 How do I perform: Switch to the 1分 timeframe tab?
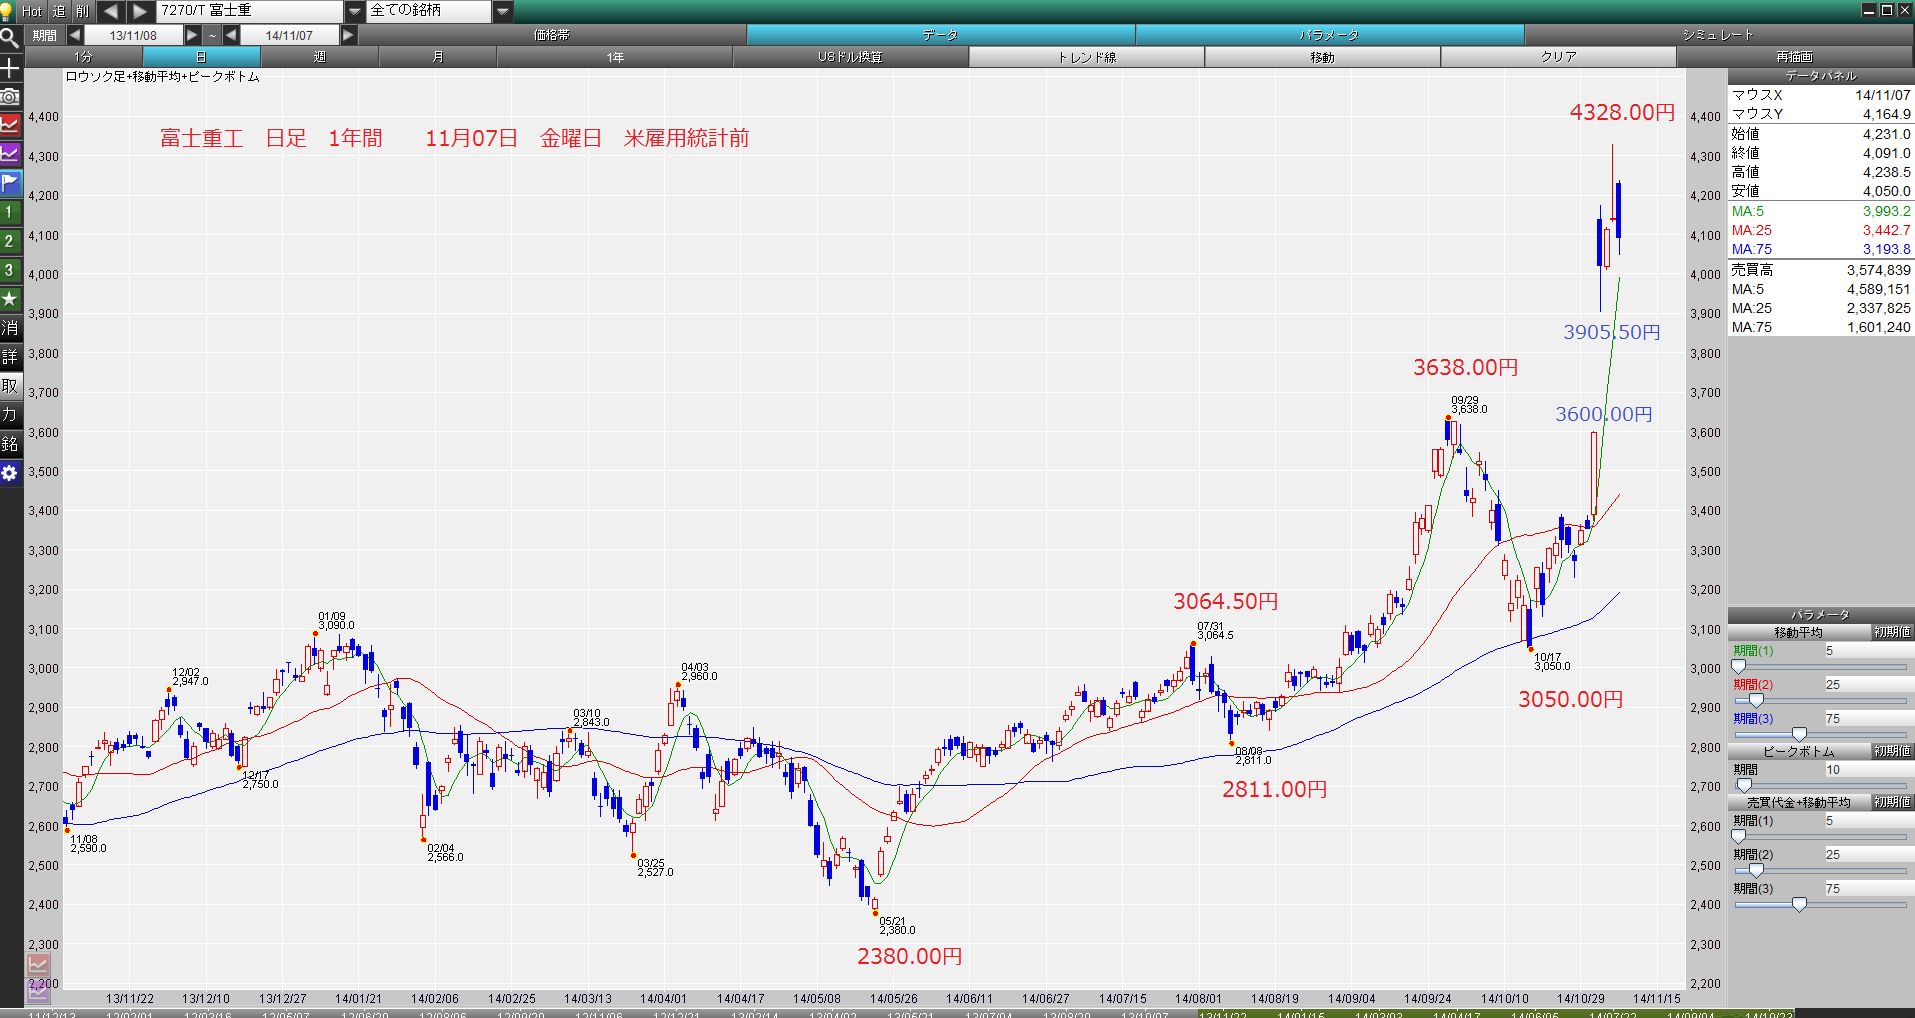click(83, 57)
